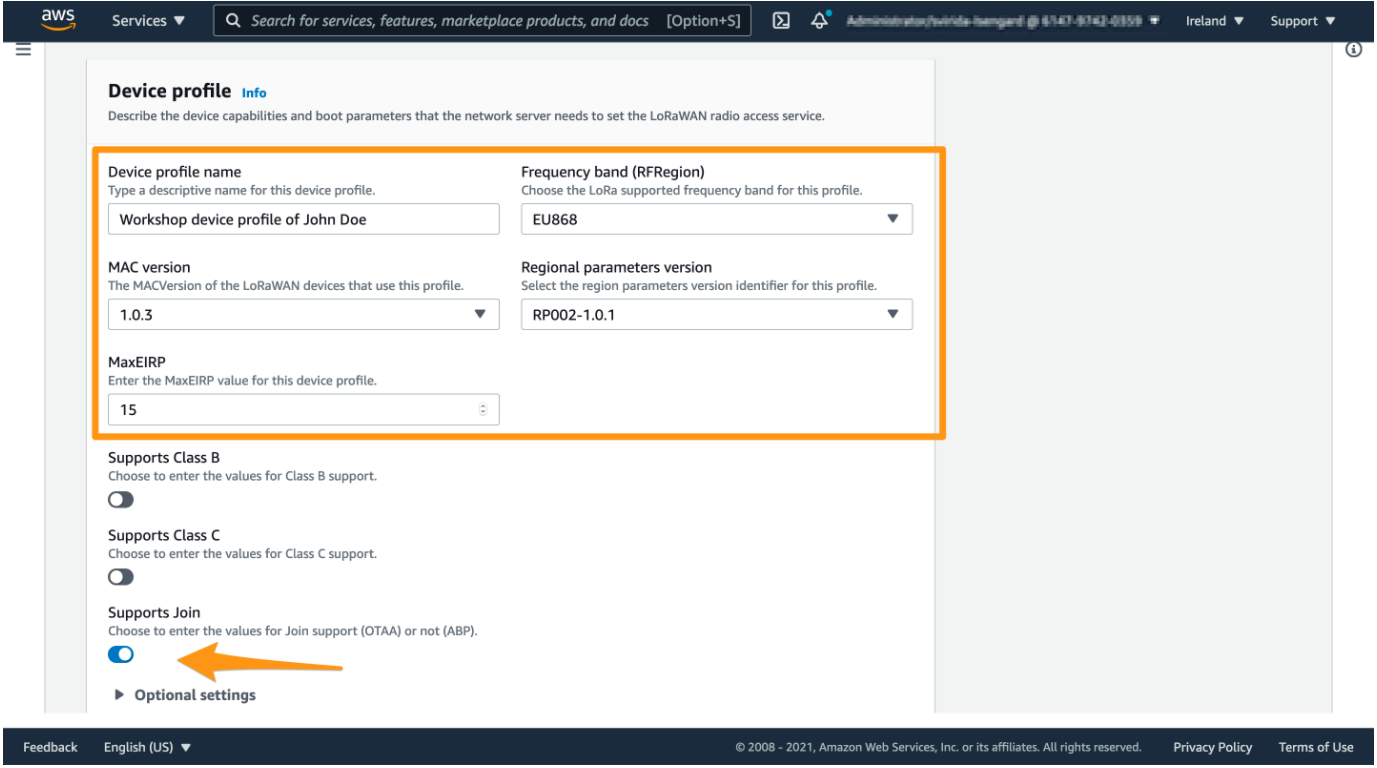Open the Info link beside Device profile

point(254,93)
